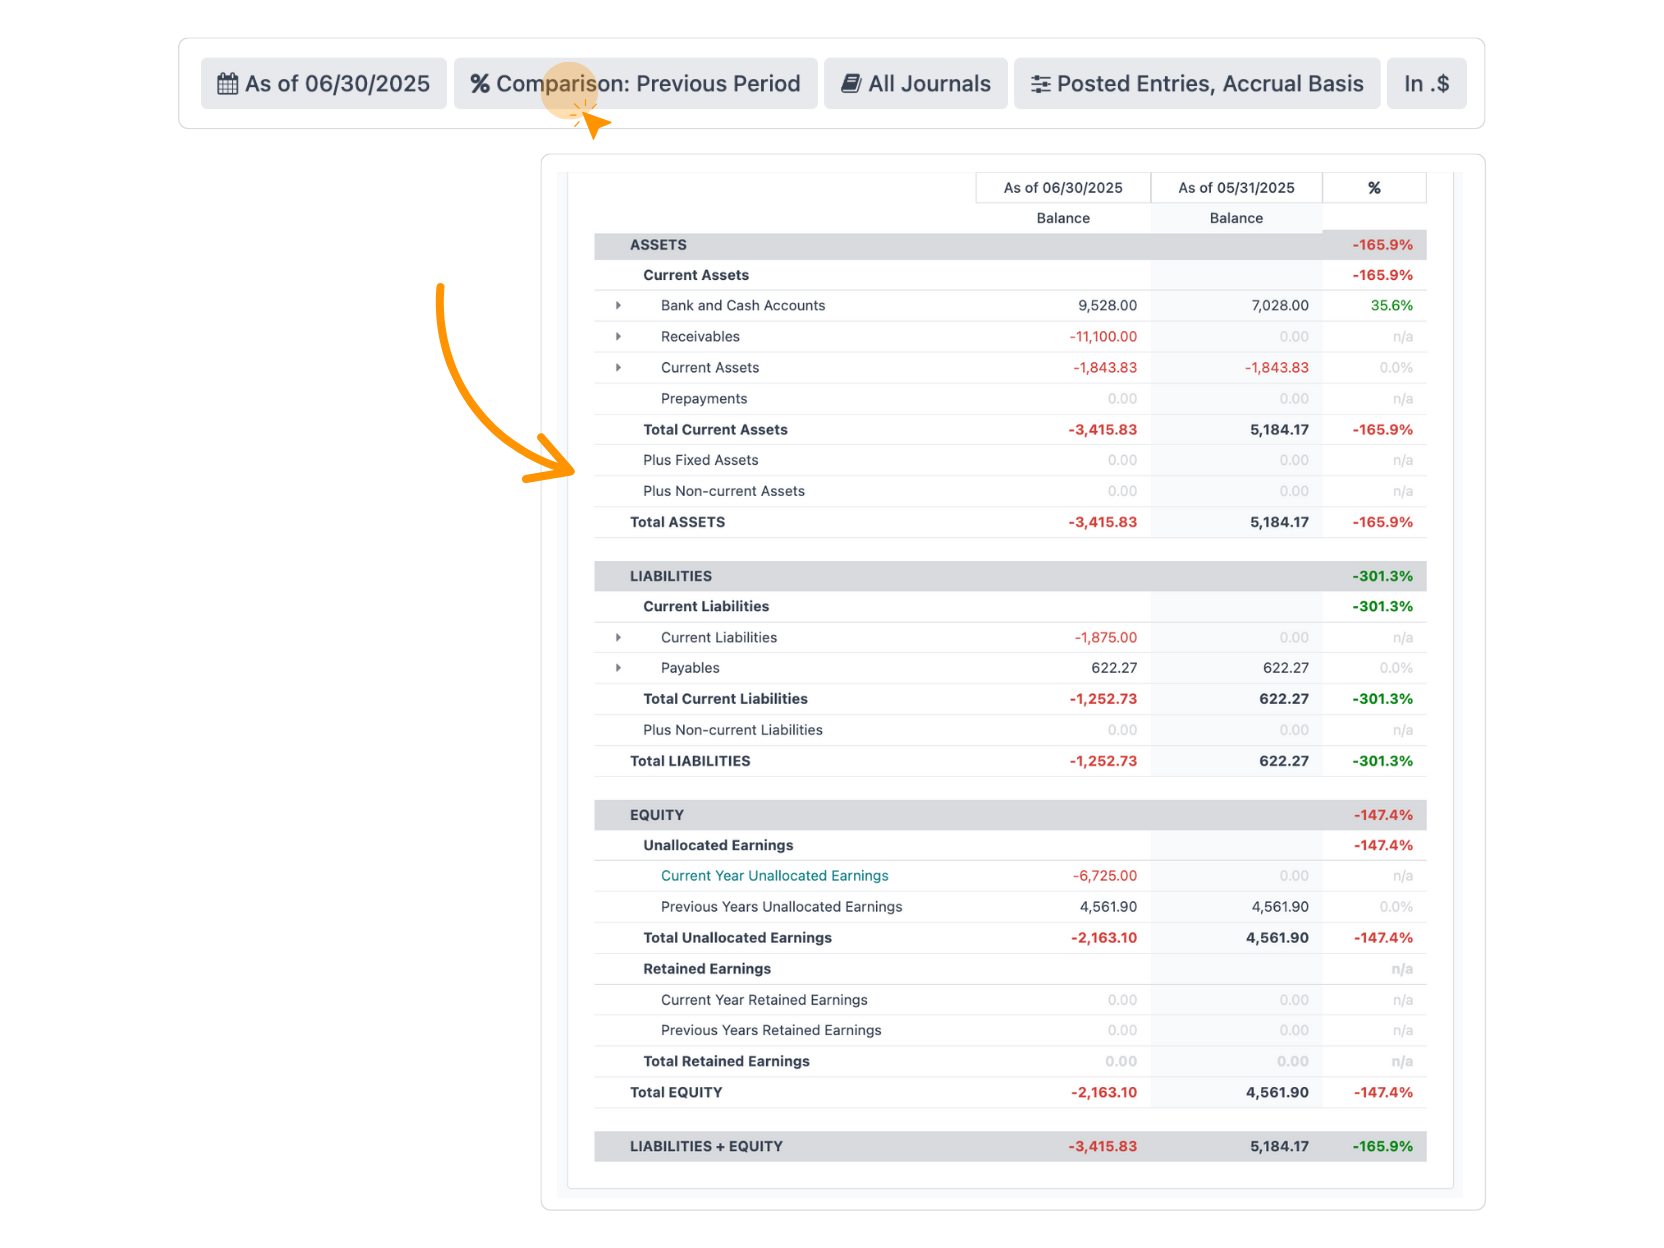The height and width of the screenshot is (1248, 1664).
Task: Open the All Journals selector
Action: 915,83
